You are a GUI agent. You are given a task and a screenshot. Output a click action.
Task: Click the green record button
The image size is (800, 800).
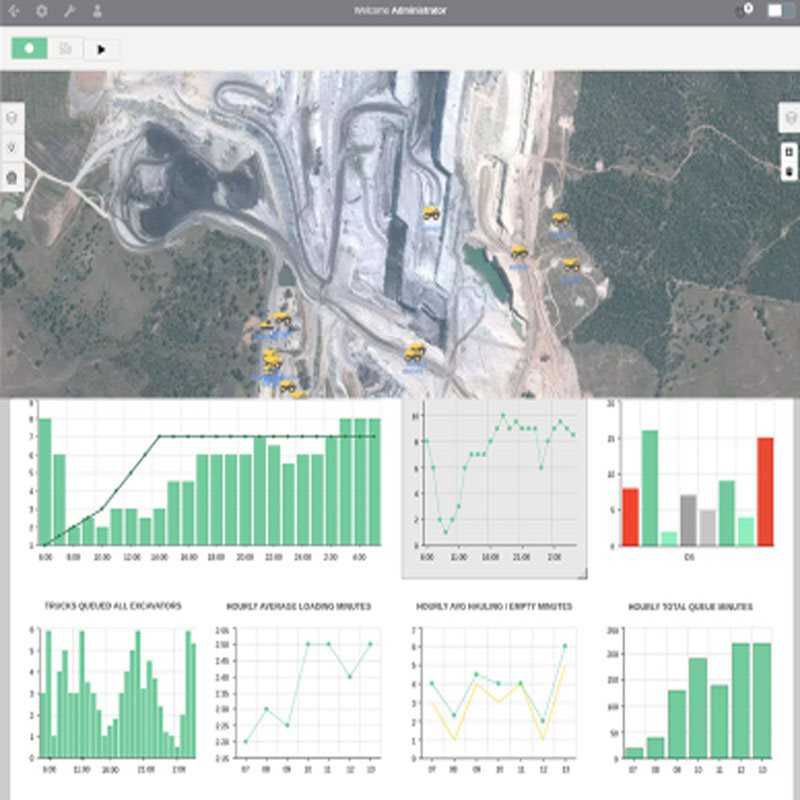tap(30, 48)
